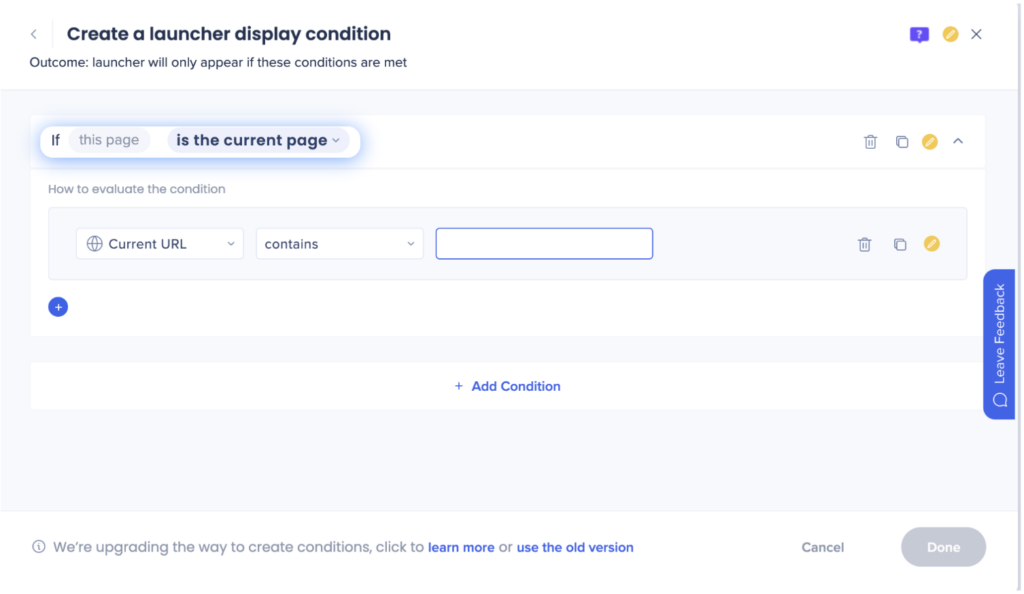The image size is (1024, 594).
Task: Collapse the condition using the chevron
Action: pos(958,141)
